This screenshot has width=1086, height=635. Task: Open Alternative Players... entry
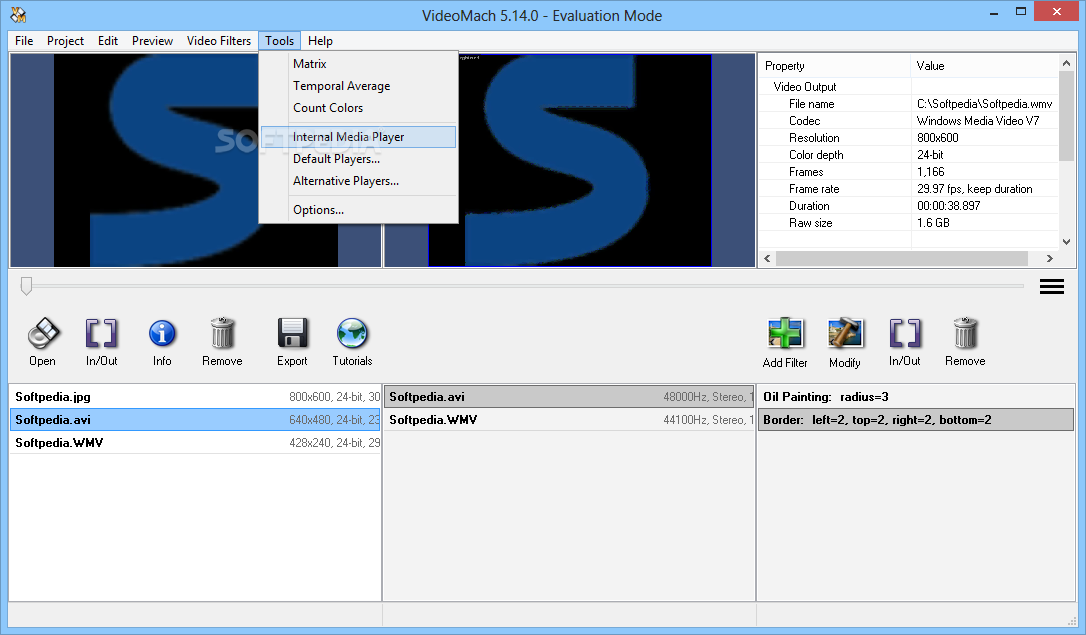click(358, 181)
